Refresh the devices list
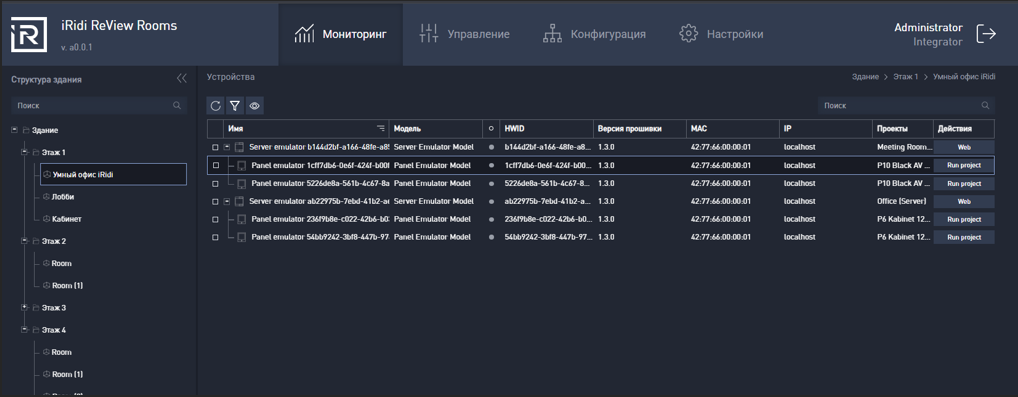The height and width of the screenshot is (397, 1018). coord(216,105)
